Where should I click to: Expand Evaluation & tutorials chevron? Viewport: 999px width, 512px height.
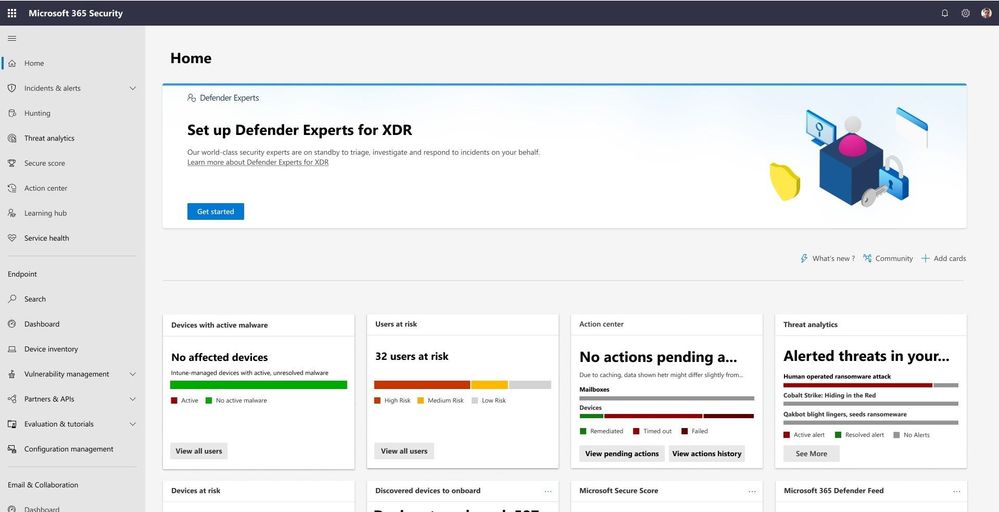tap(133, 423)
